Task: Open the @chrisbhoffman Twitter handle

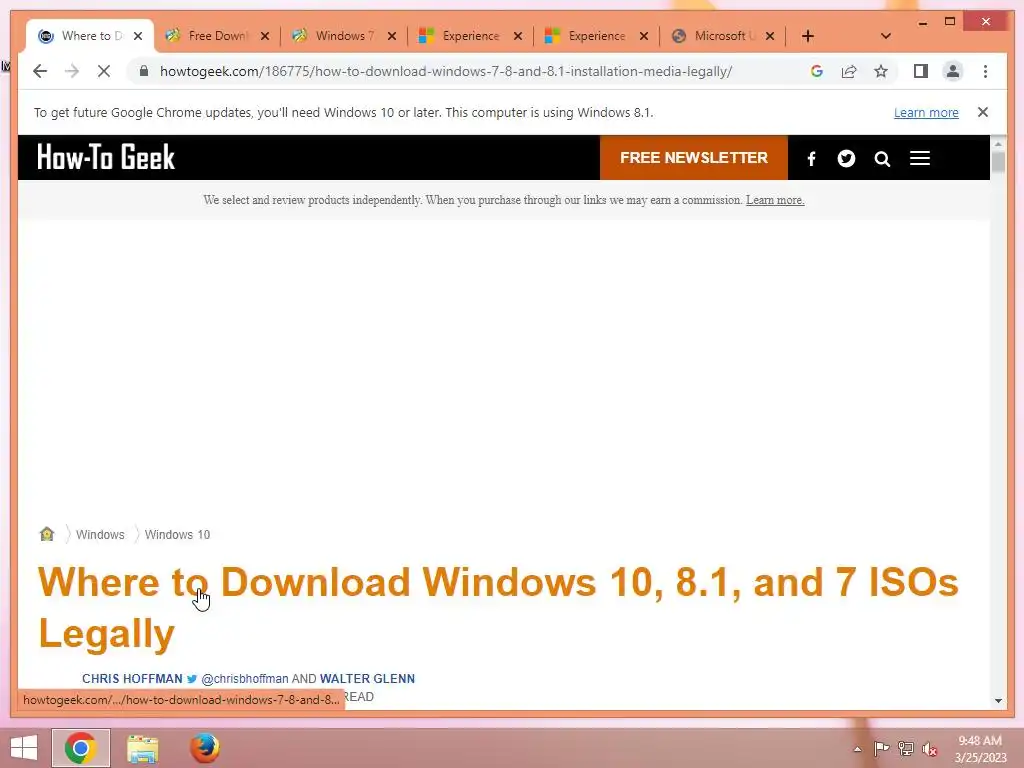Action: point(245,679)
